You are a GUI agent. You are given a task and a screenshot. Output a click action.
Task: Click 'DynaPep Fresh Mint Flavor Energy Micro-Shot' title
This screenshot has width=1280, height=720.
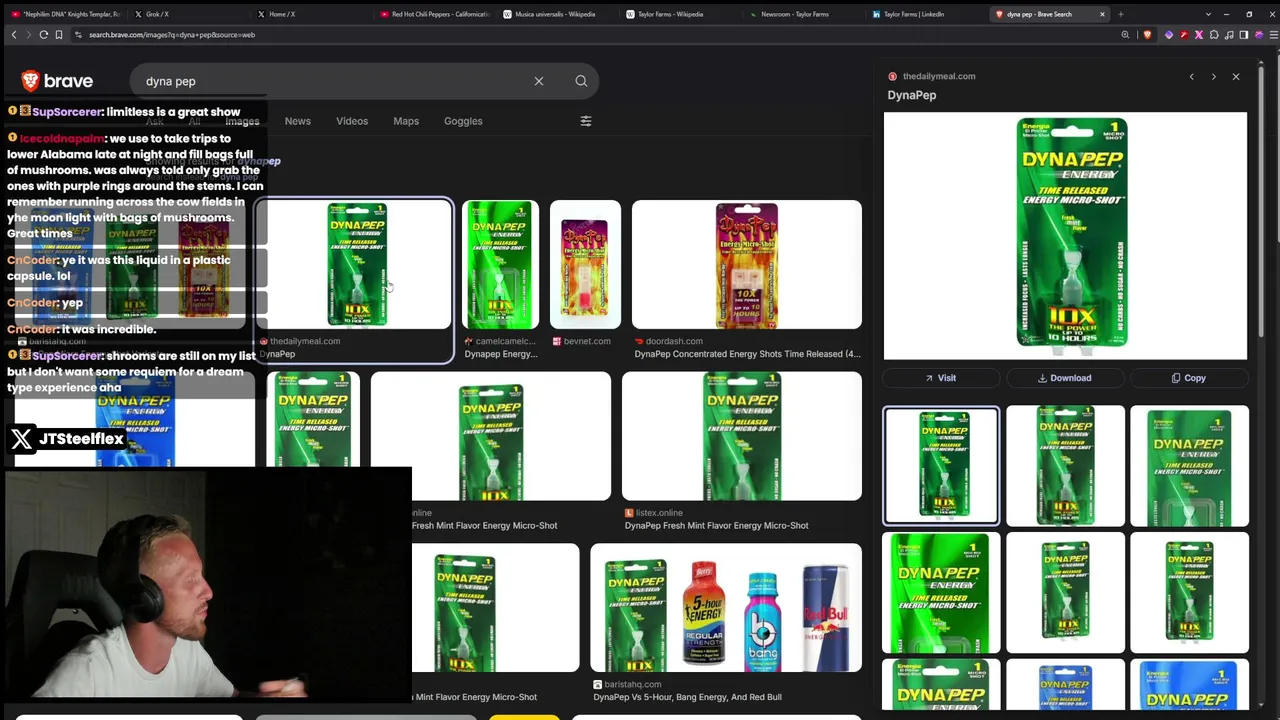tap(716, 525)
